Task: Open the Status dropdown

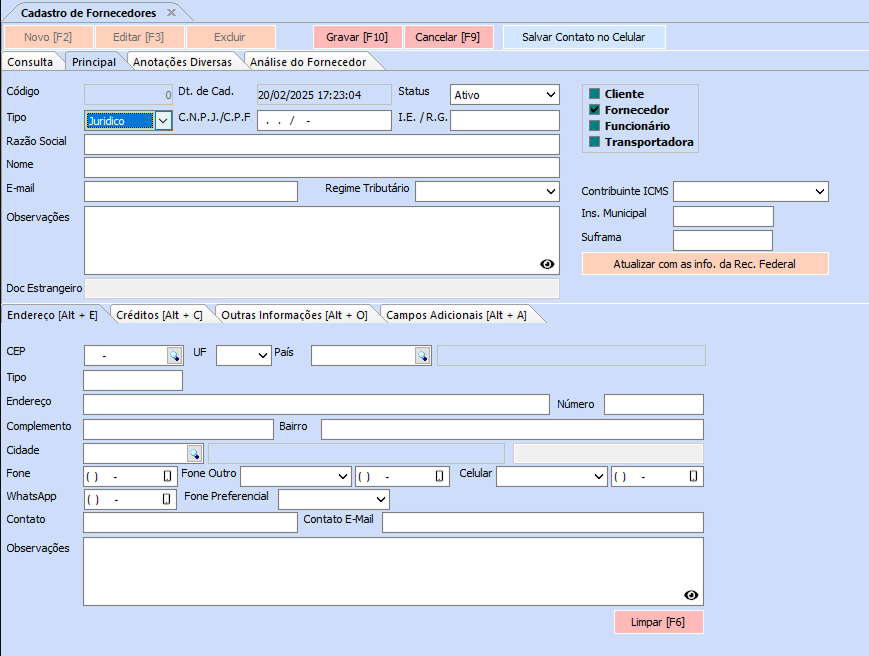Action: click(550, 95)
